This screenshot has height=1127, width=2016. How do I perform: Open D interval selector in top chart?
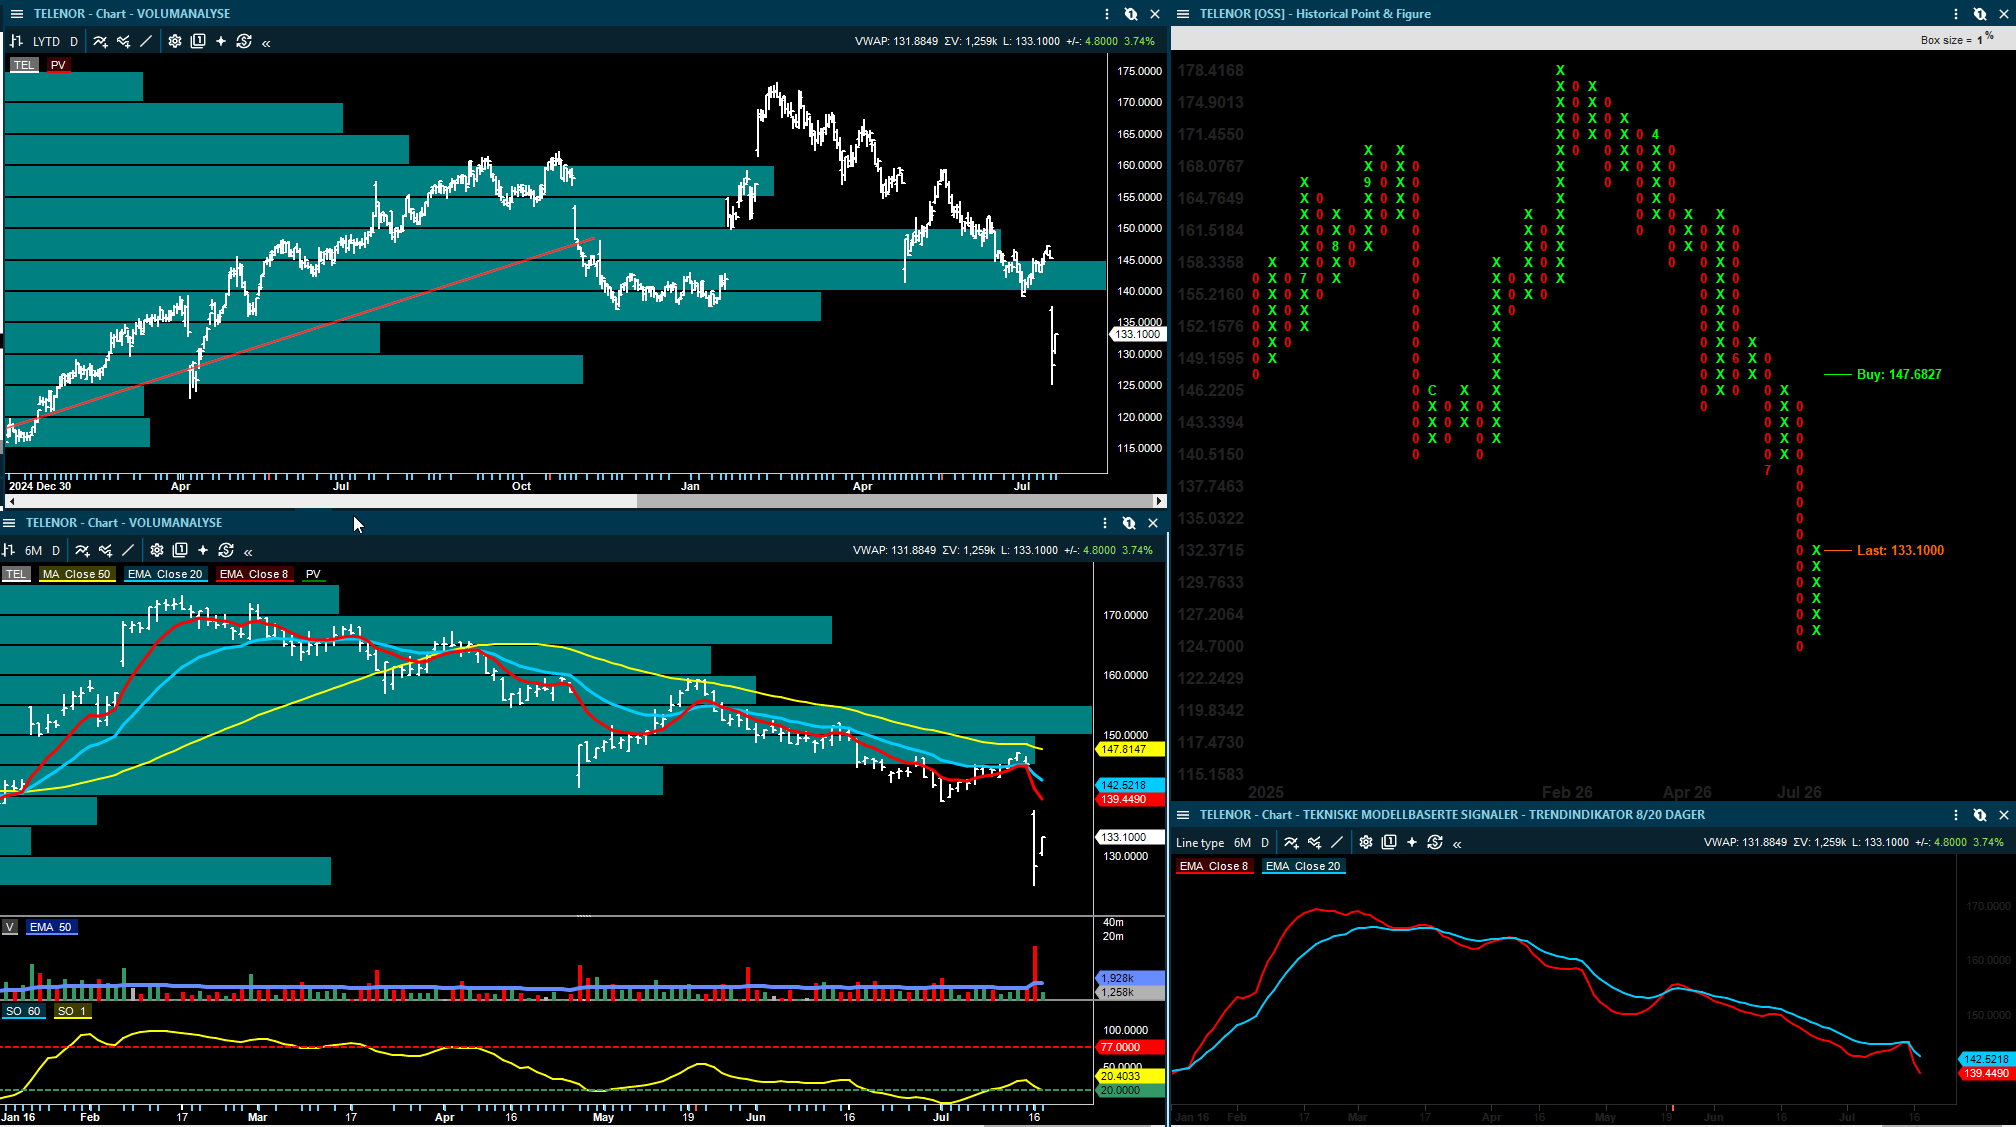pos(74,41)
